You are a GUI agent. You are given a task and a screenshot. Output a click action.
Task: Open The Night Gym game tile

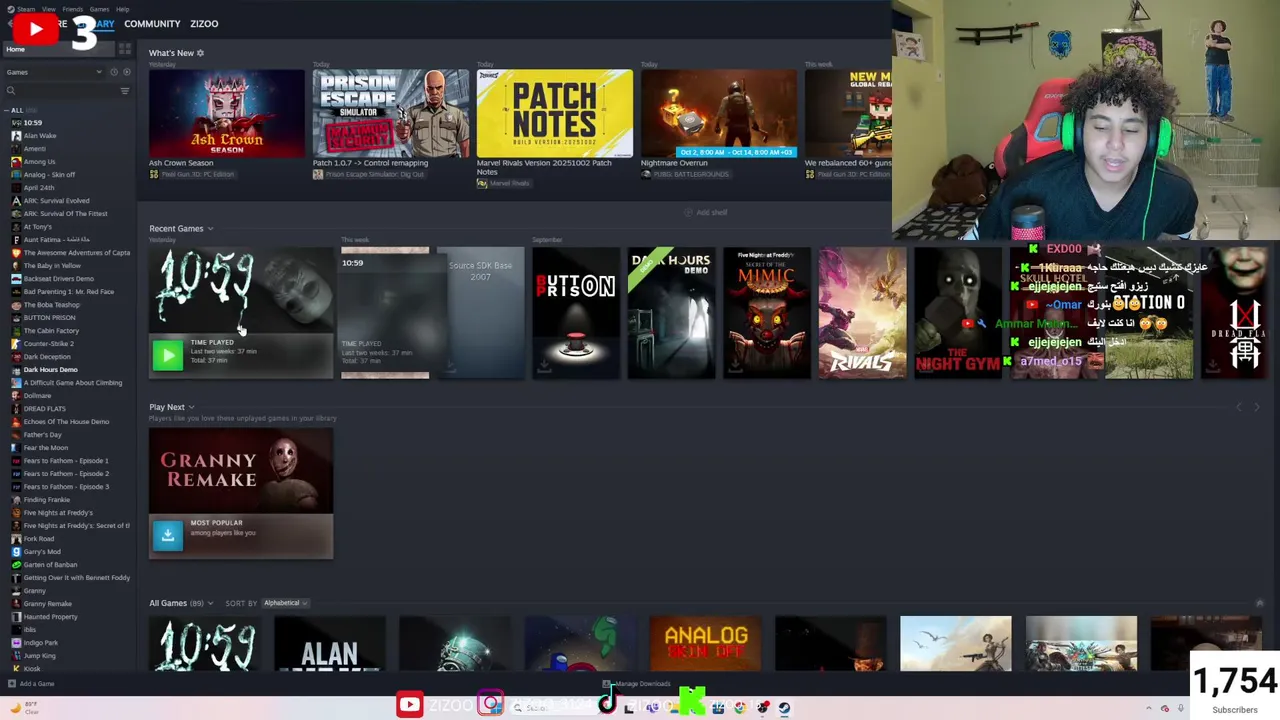(x=958, y=313)
